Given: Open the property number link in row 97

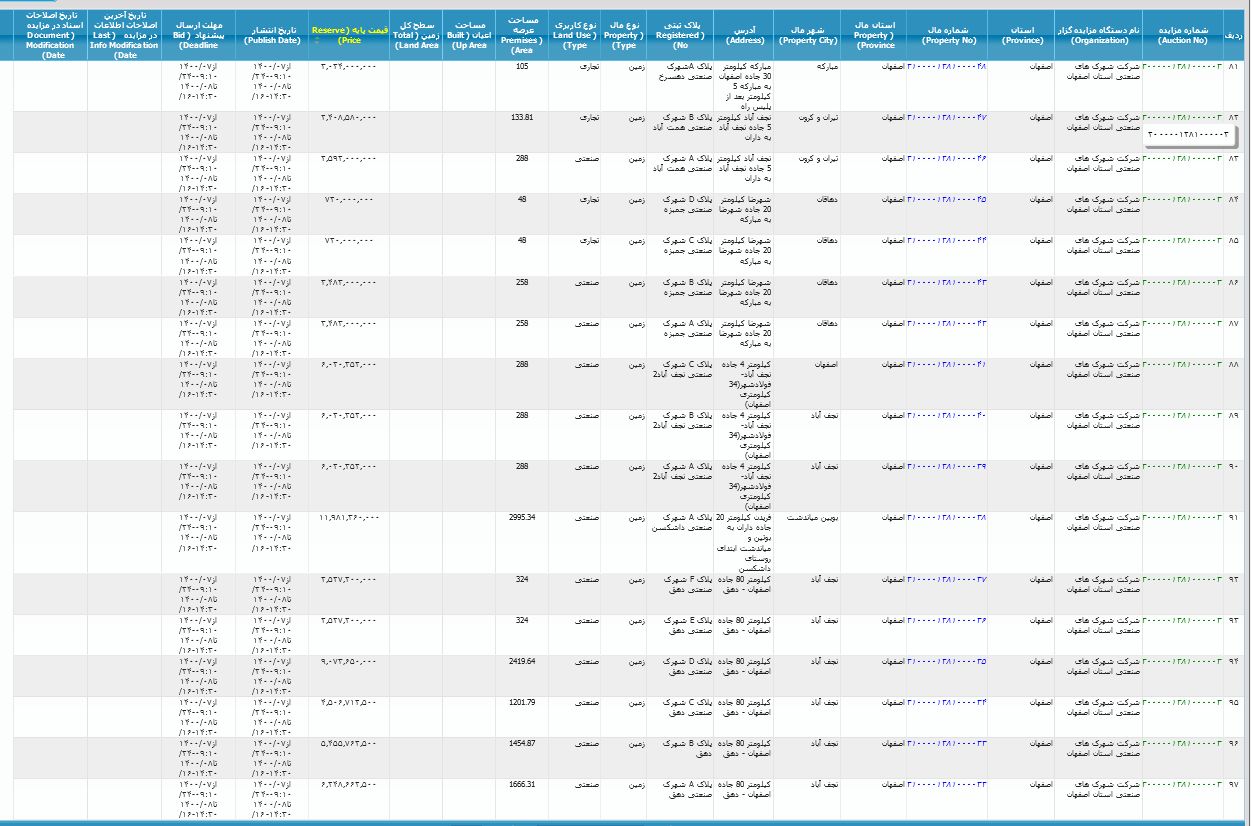Looking at the screenshot, I should coord(946,784).
